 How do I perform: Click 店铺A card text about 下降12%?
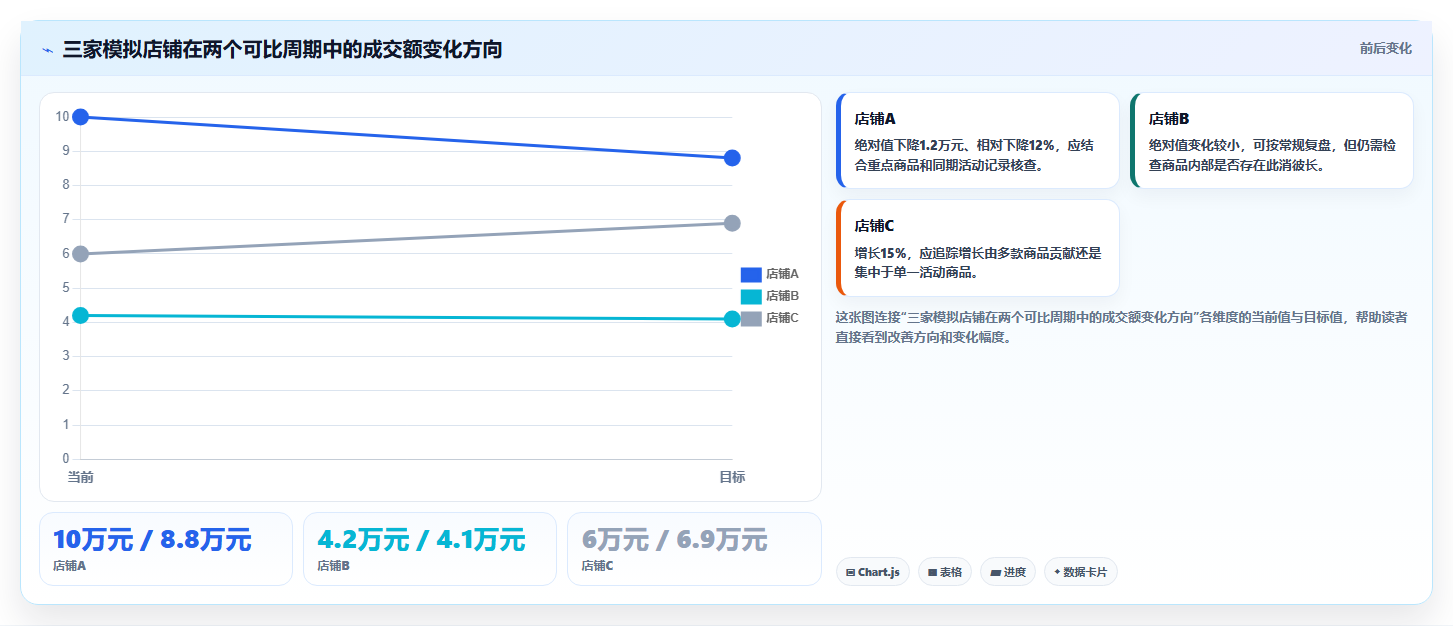(974, 155)
